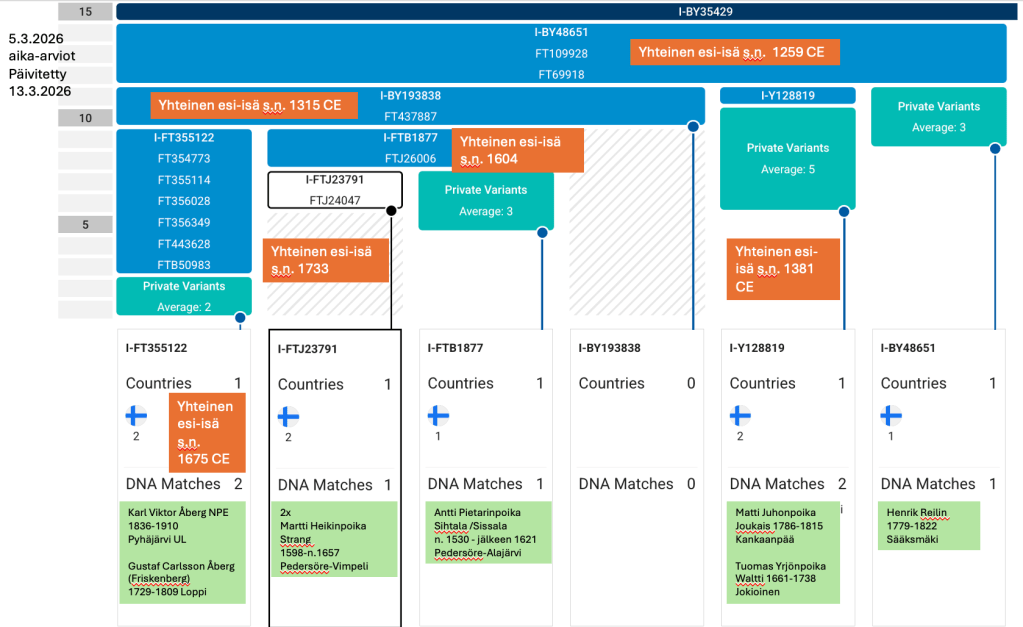
Task: Select the orange 1733 common ancestor label
Action: (x=325, y=260)
